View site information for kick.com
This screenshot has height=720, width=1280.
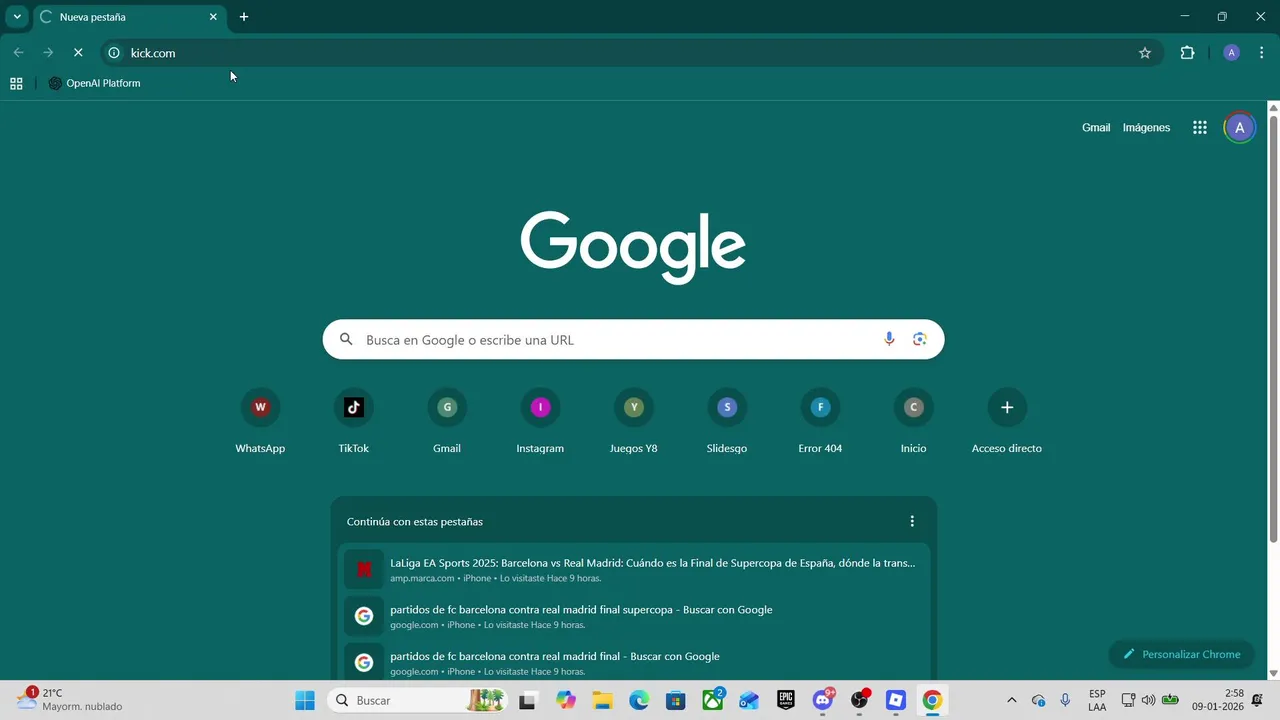click(114, 53)
